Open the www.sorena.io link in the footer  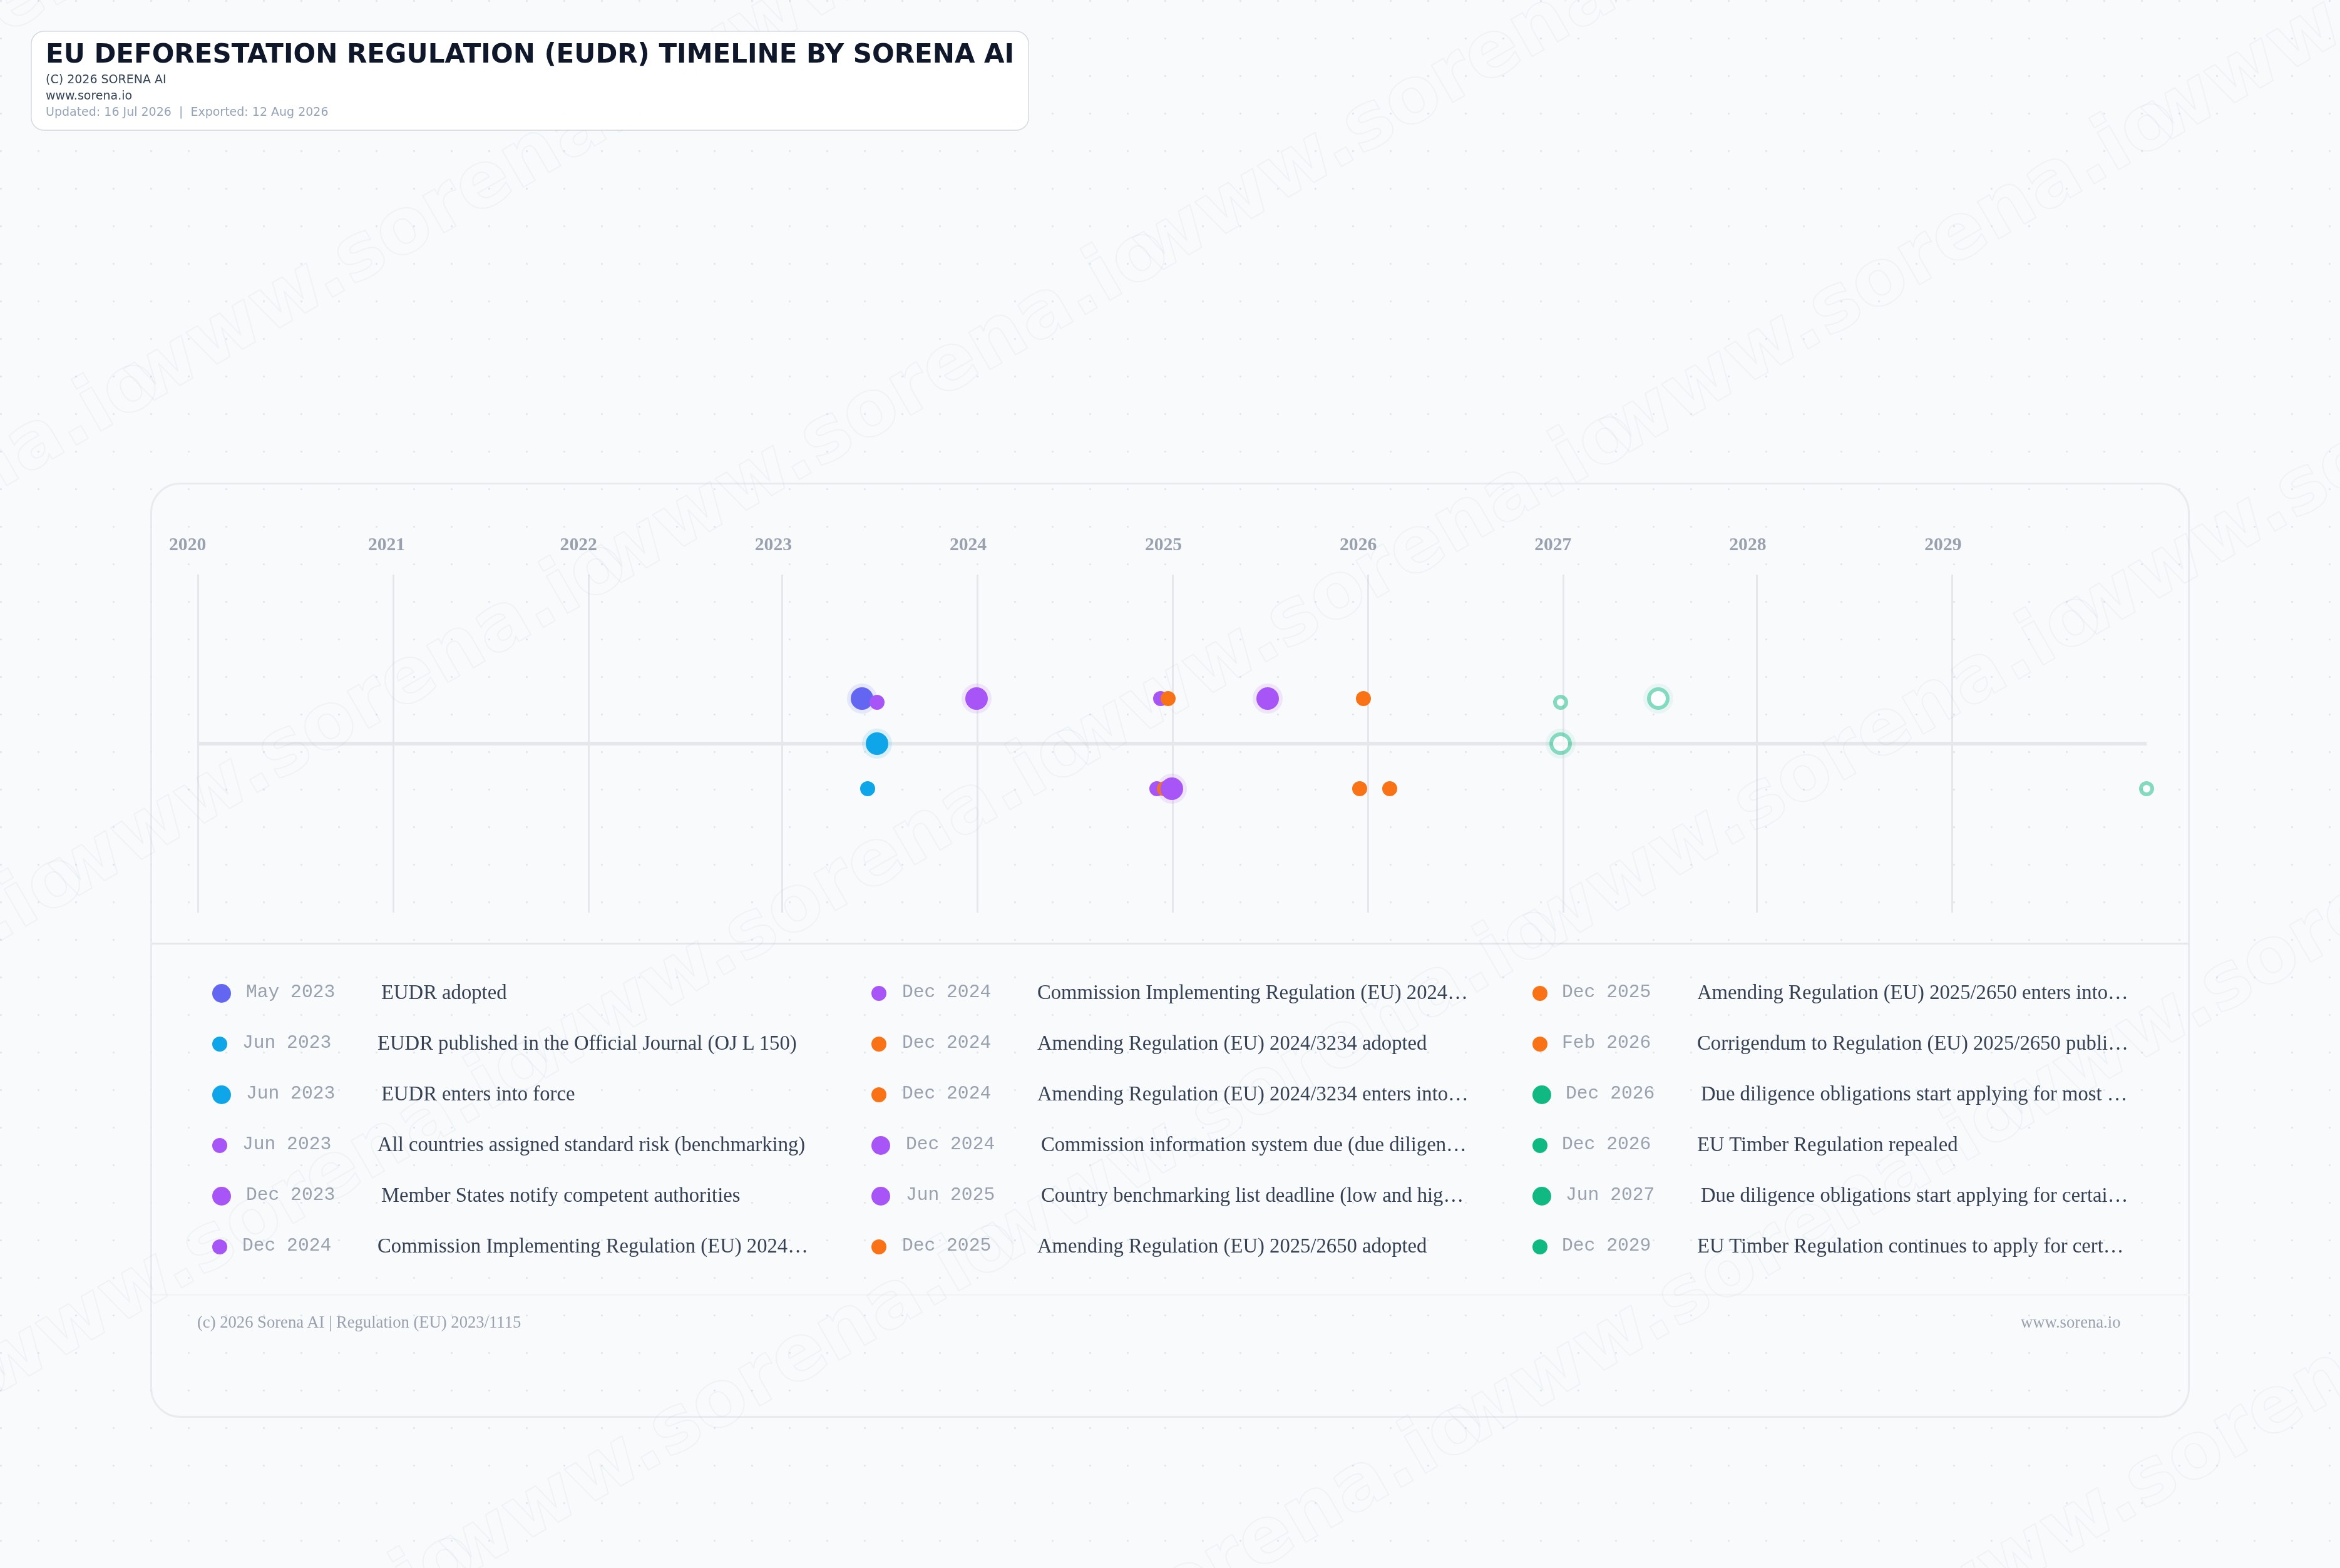coord(2070,1322)
